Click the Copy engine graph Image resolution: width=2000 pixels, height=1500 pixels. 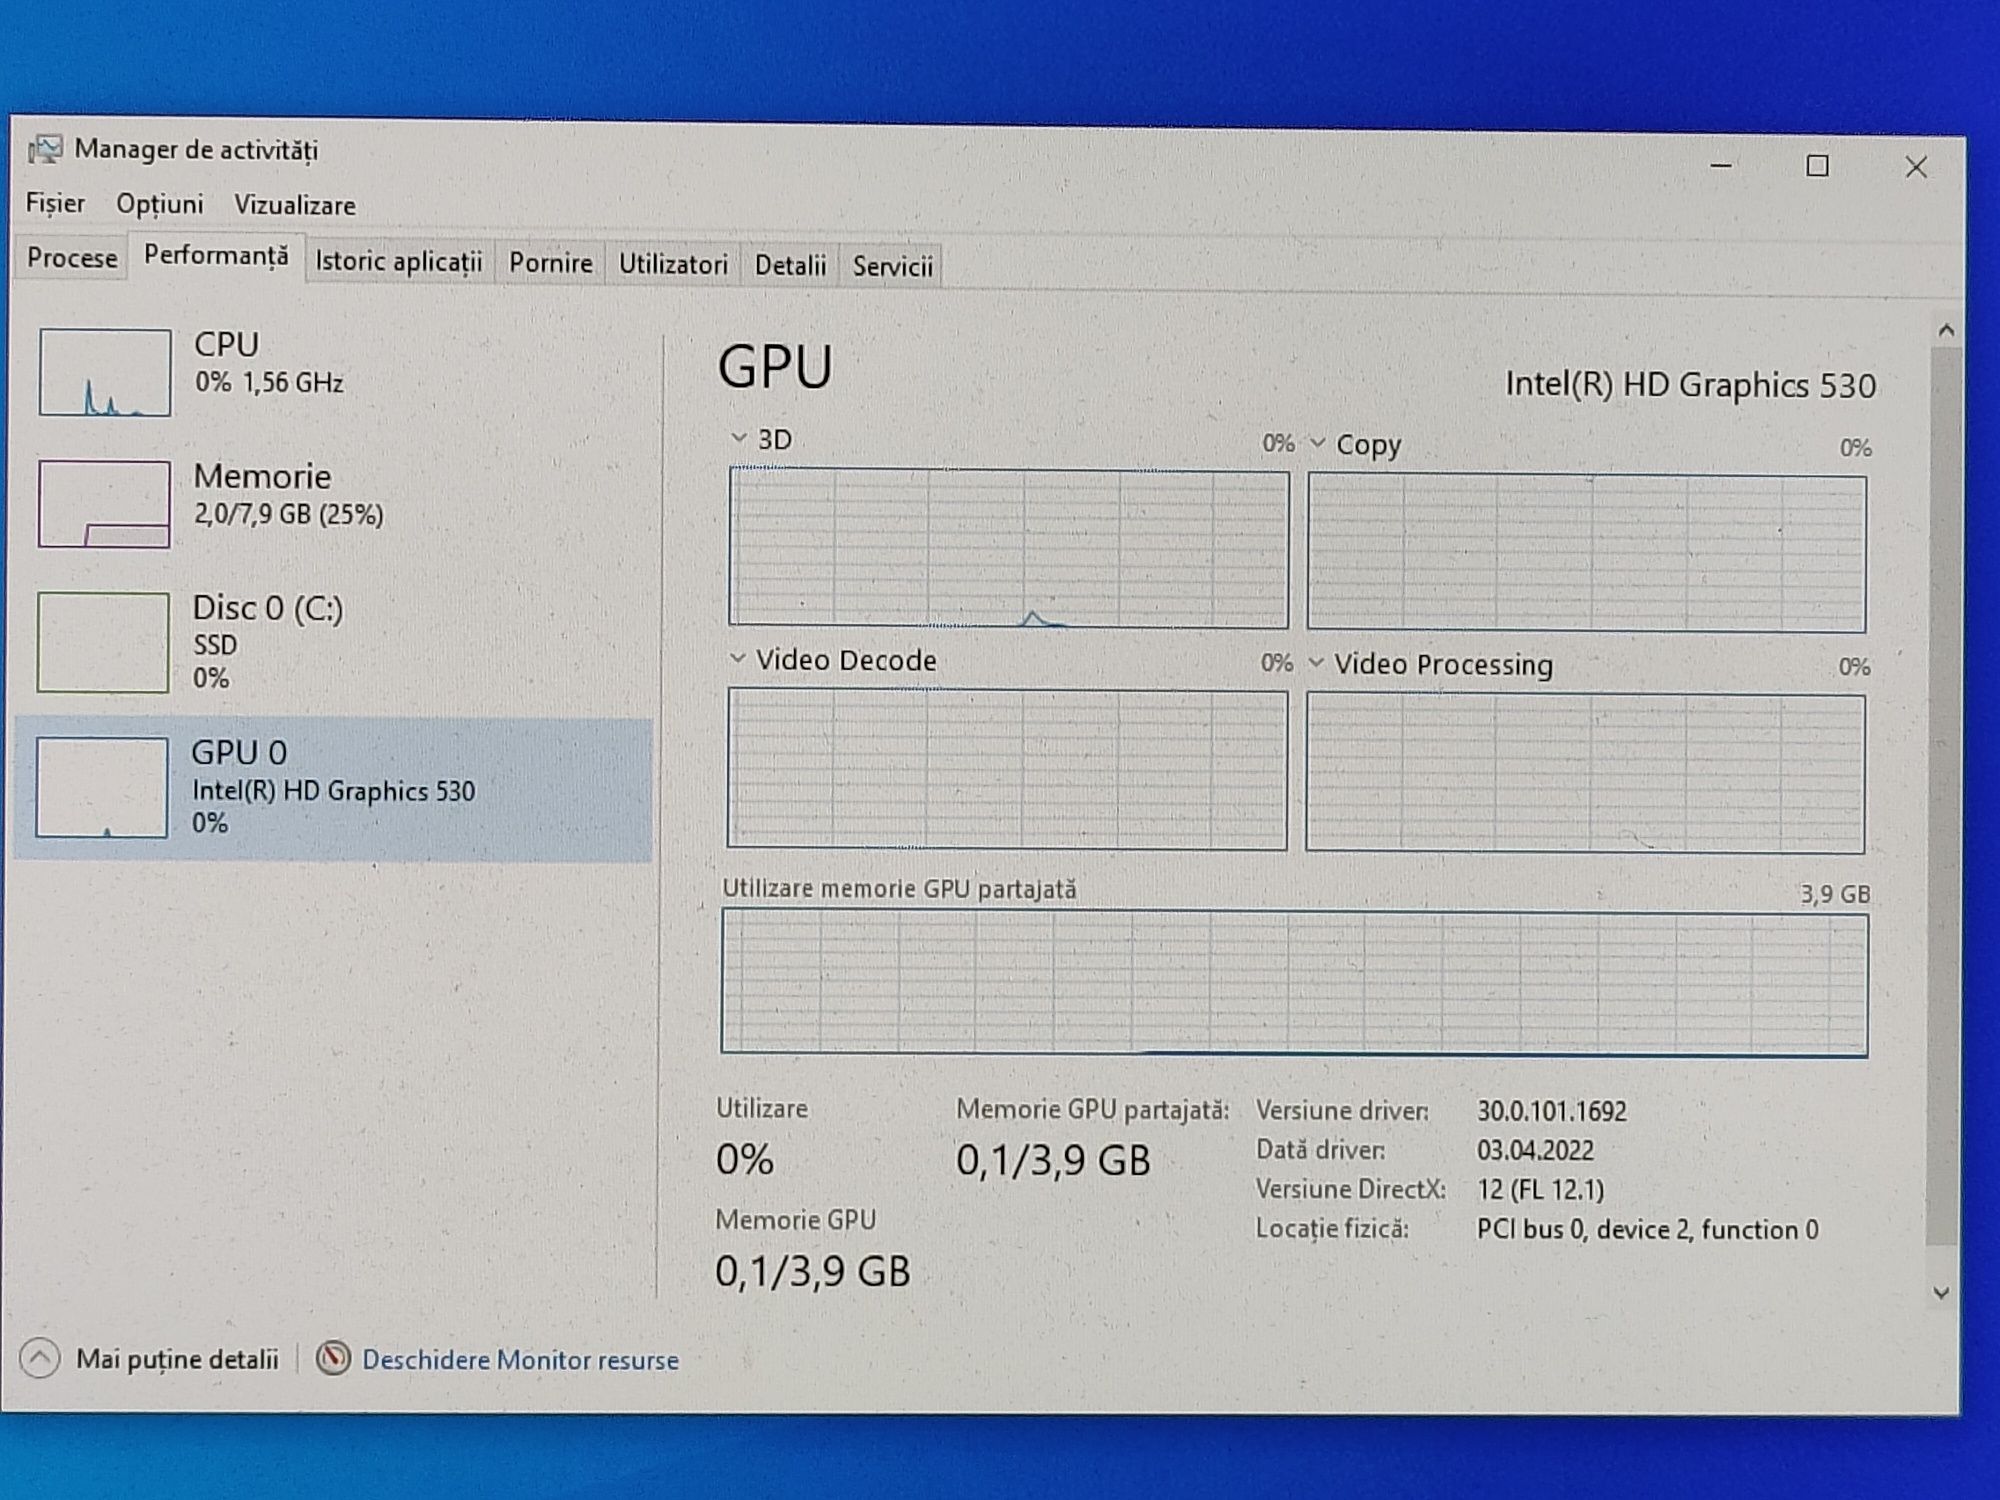point(1587,553)
